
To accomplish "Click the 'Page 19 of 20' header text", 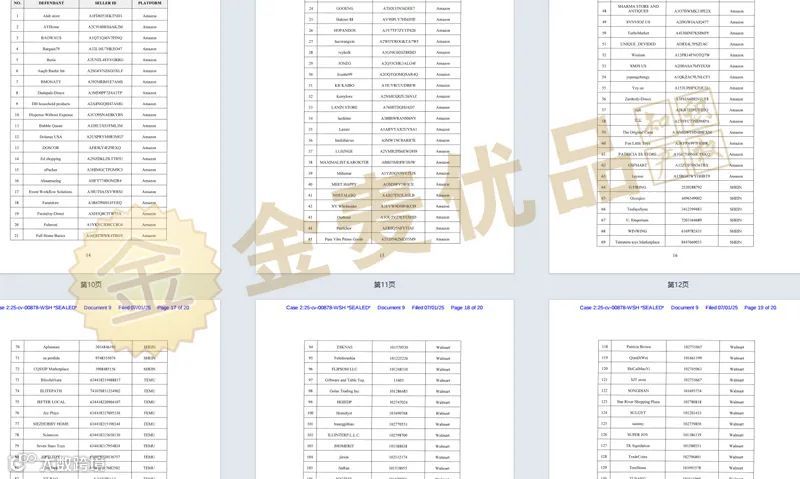I will click(x=760, y=308).
